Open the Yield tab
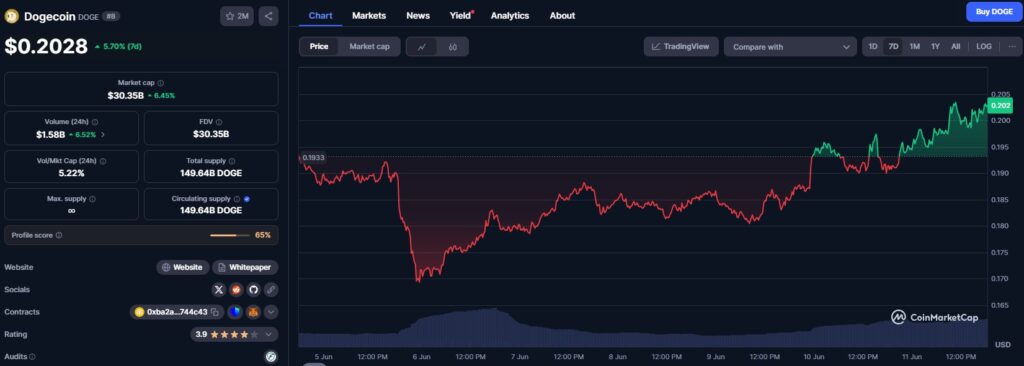The height and width of the screenshot is (366, 1024). pyautogui.click(x=460, y=15)
